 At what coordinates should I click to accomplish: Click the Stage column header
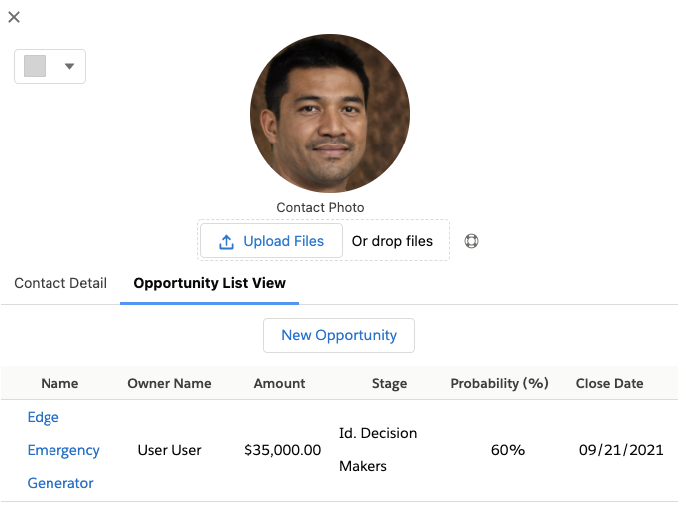[389, 383]
